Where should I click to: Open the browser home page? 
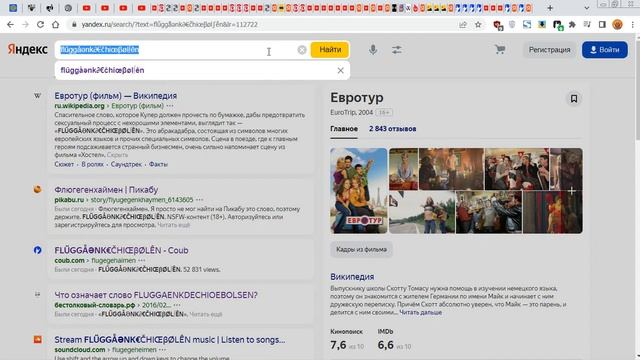56,24
